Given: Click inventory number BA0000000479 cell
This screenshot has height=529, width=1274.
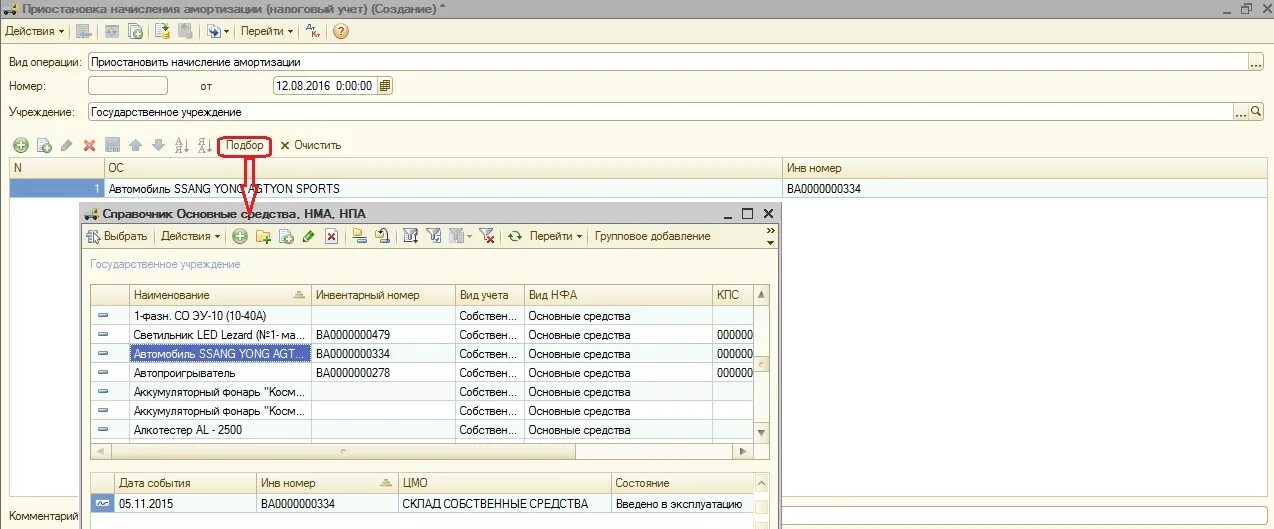Looking at the screenshot, I should [x=383, y=335].
